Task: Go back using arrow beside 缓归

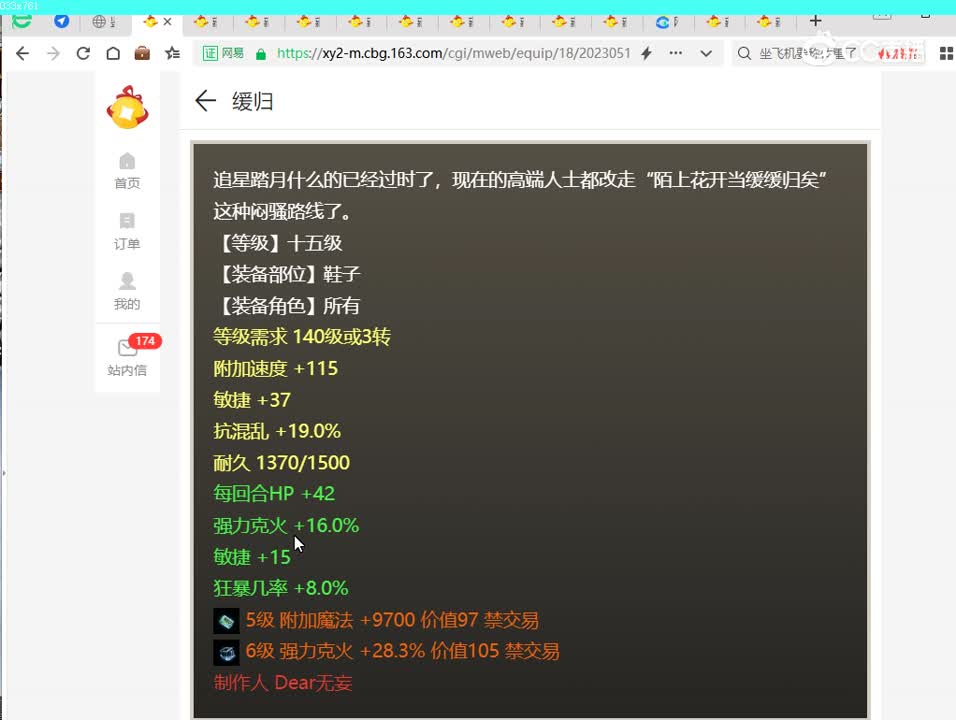Action: point(205,101)
